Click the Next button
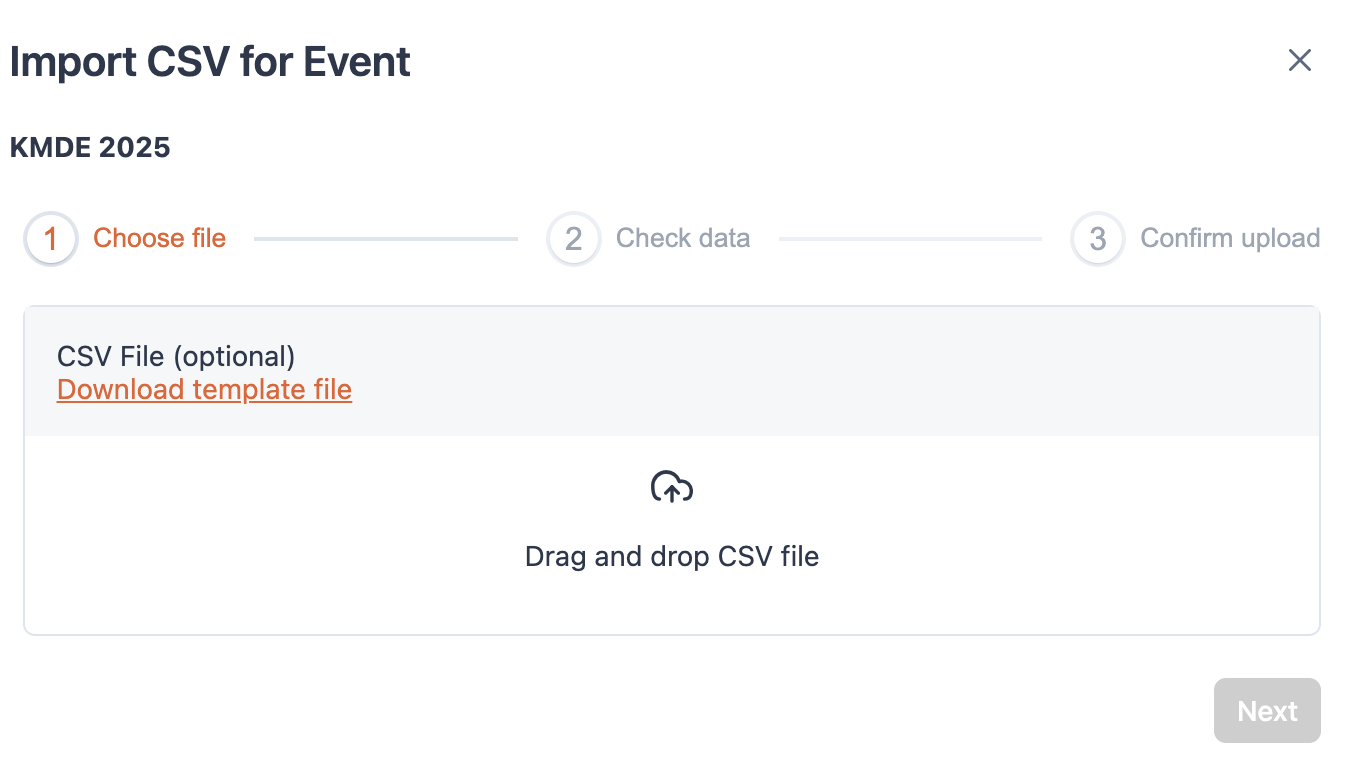The width and height of the screenshot is (1366, 774). (1267, 711)
